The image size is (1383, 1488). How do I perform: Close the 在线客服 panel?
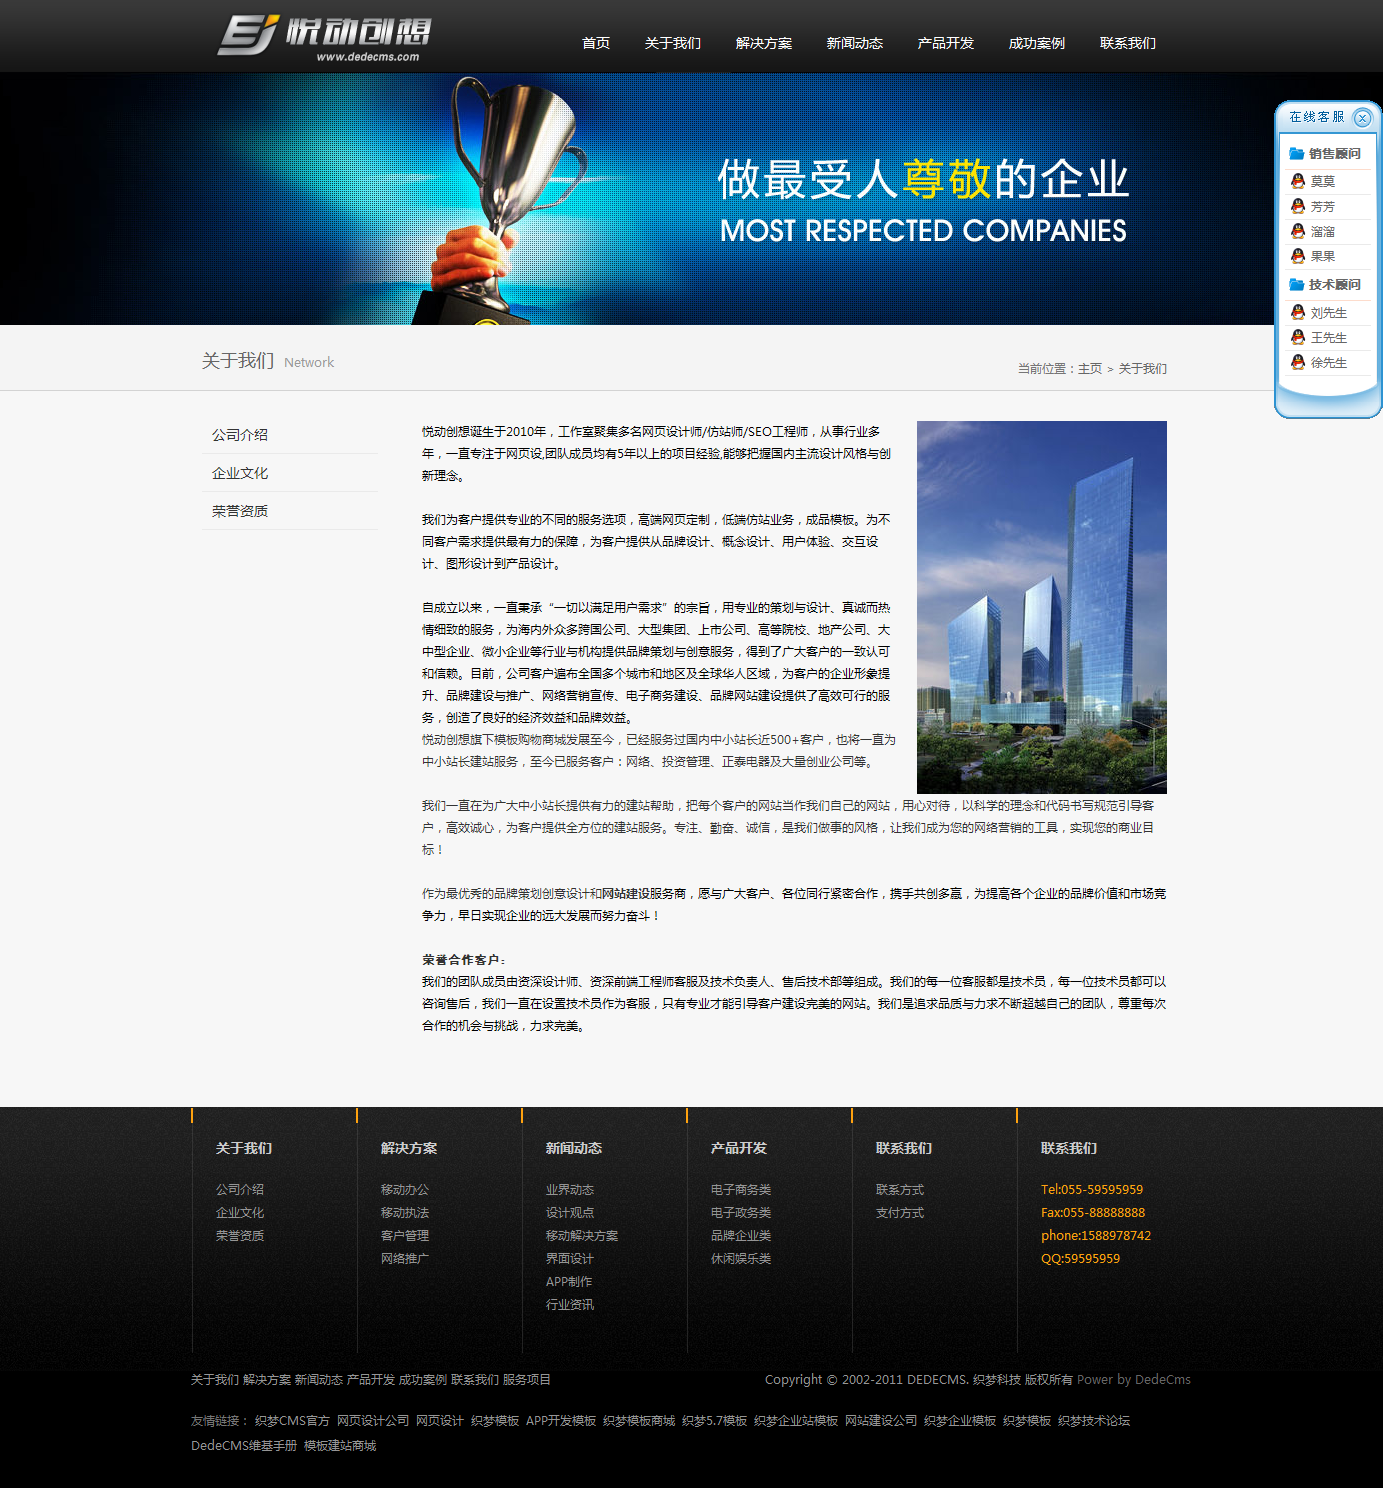[x=1362, y=118]
